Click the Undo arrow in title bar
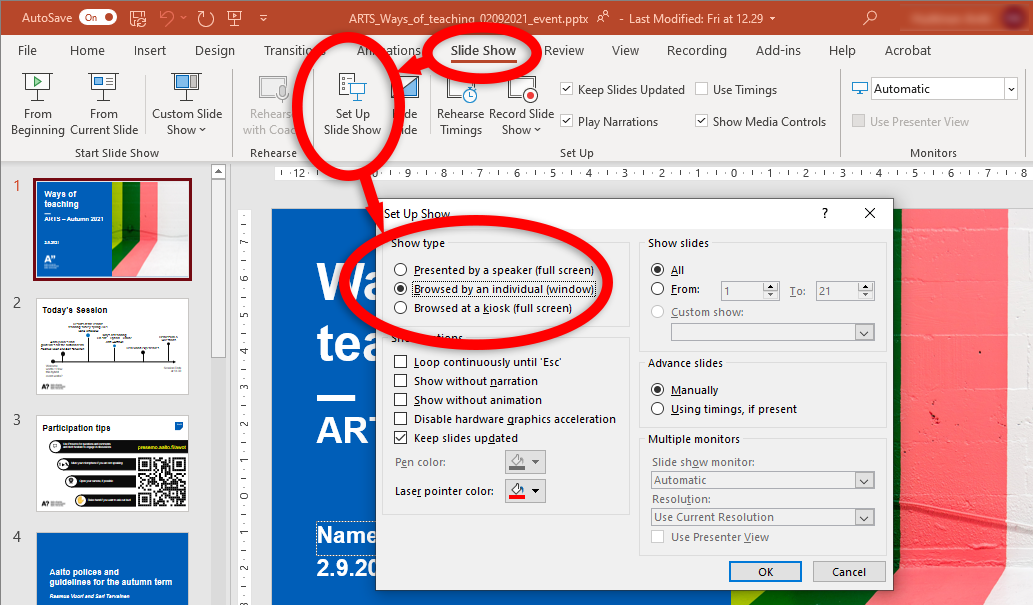Image resolution: width=1033 pixels, height=605 pixels. [167, 18]
